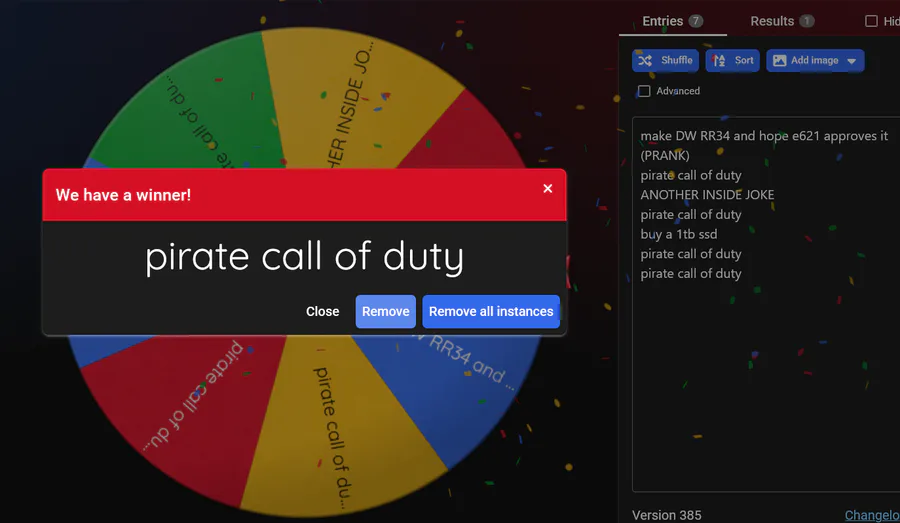The width and height of the screenshot is (900, 523).
Task: Click the Entries count badge showing 7
Action: point(696,21)
